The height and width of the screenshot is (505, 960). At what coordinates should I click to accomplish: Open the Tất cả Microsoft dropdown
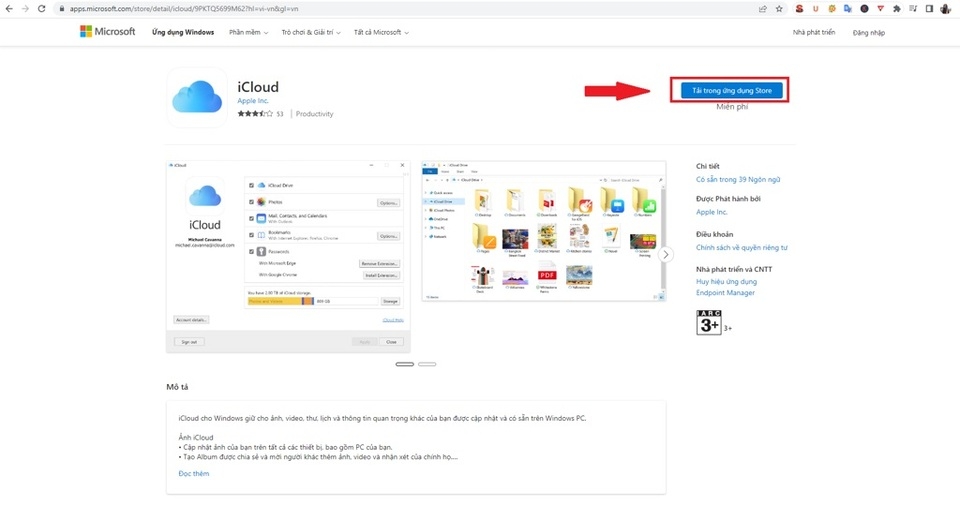tap(379, 32)
